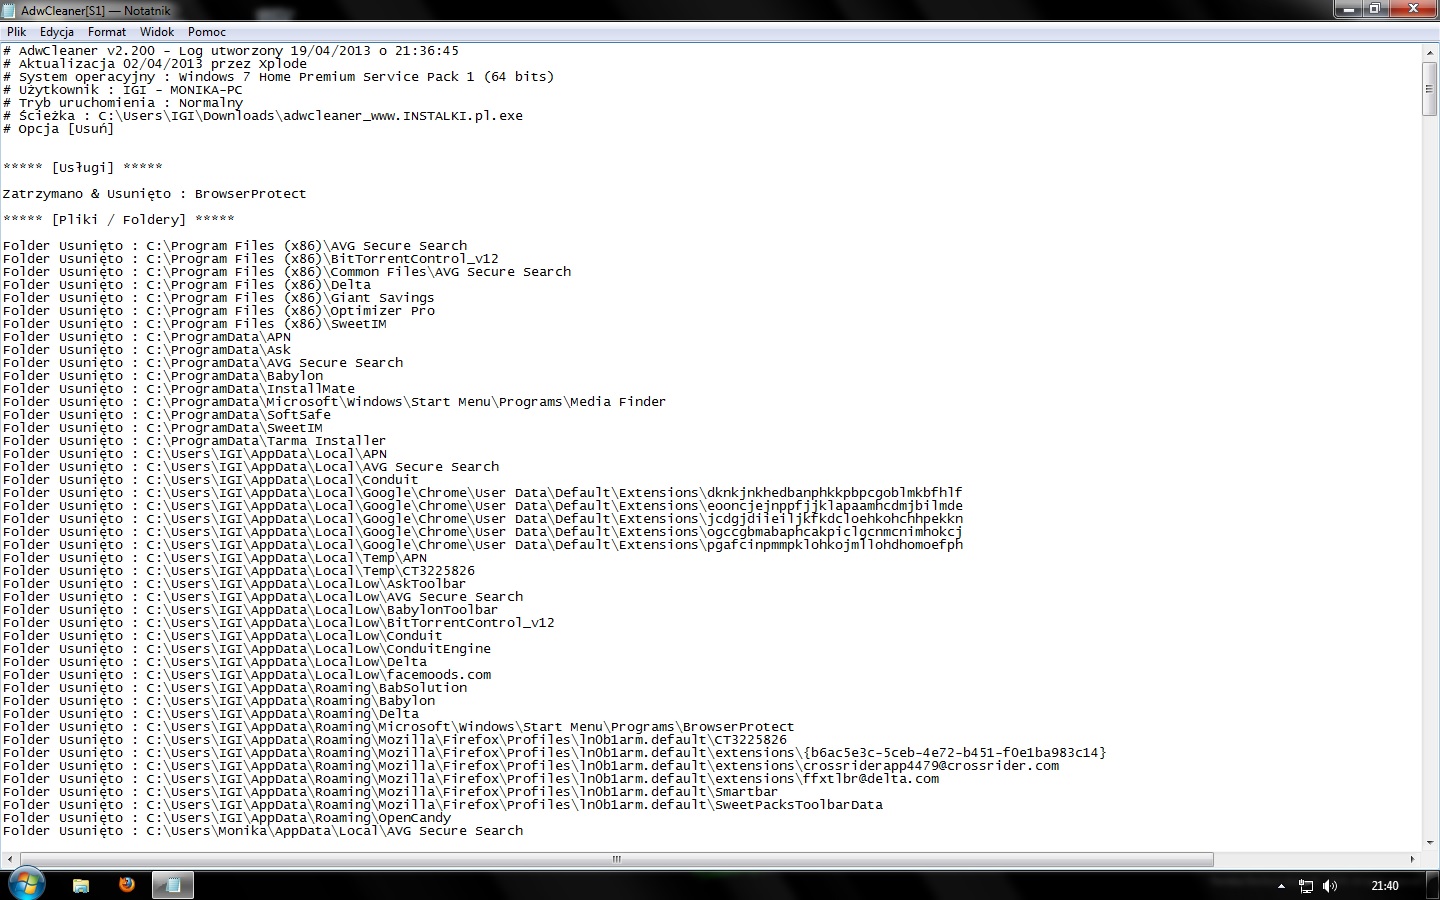Viewport: 1440px width, 900px height.
Task: Click 'Zatrzymano & Usunięto : BrowserProtect' line
Action: pyautogui.click(x=155, y=194)
